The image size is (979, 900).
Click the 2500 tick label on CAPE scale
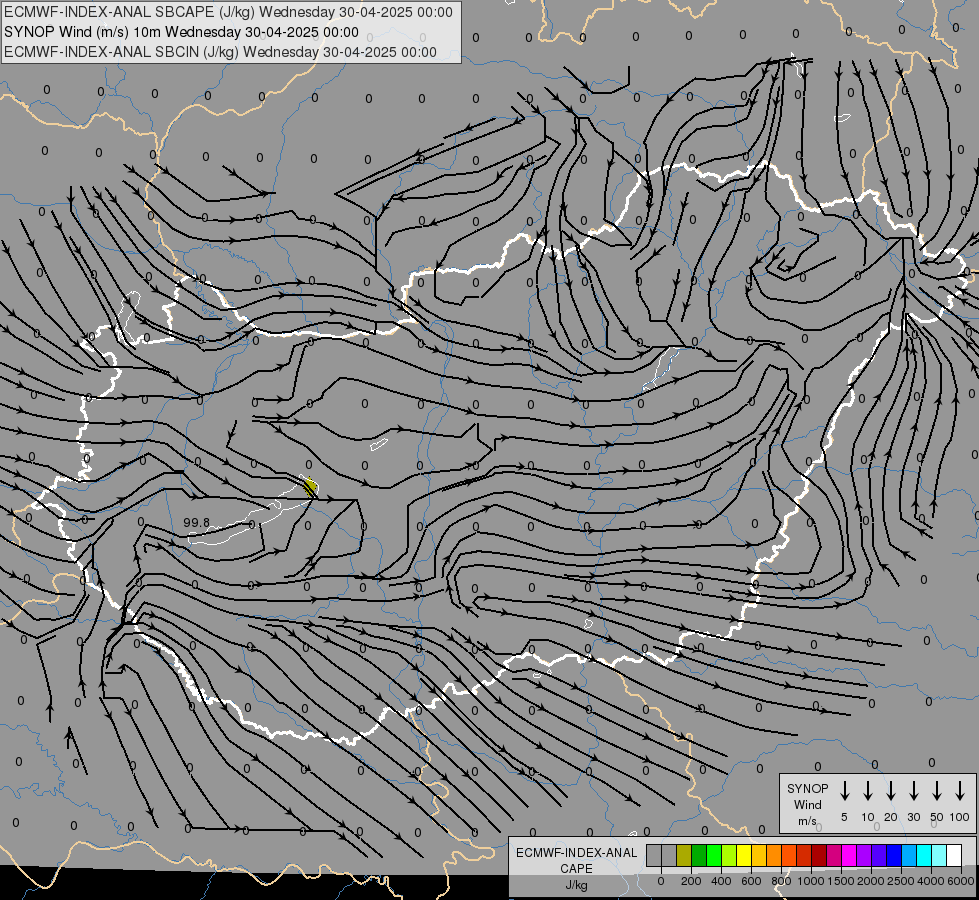coord(901,881)
